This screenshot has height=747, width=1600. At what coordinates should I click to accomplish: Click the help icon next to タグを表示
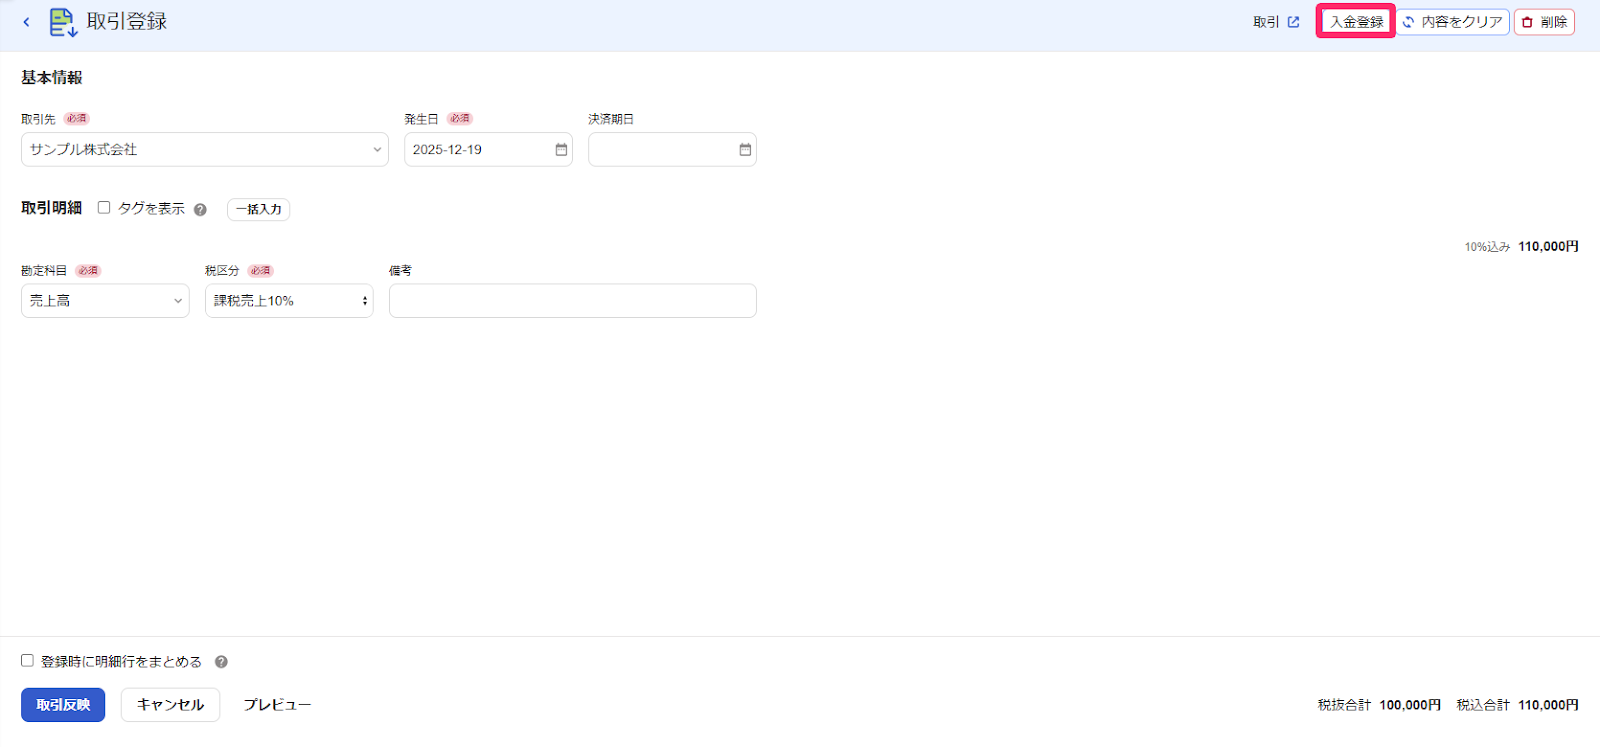[200, 210]
